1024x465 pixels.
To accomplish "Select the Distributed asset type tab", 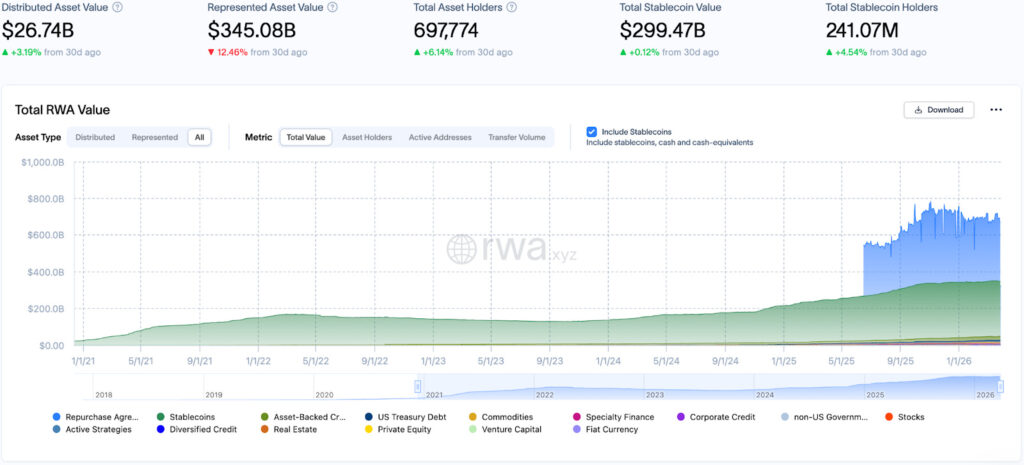I will click(95, 137).
